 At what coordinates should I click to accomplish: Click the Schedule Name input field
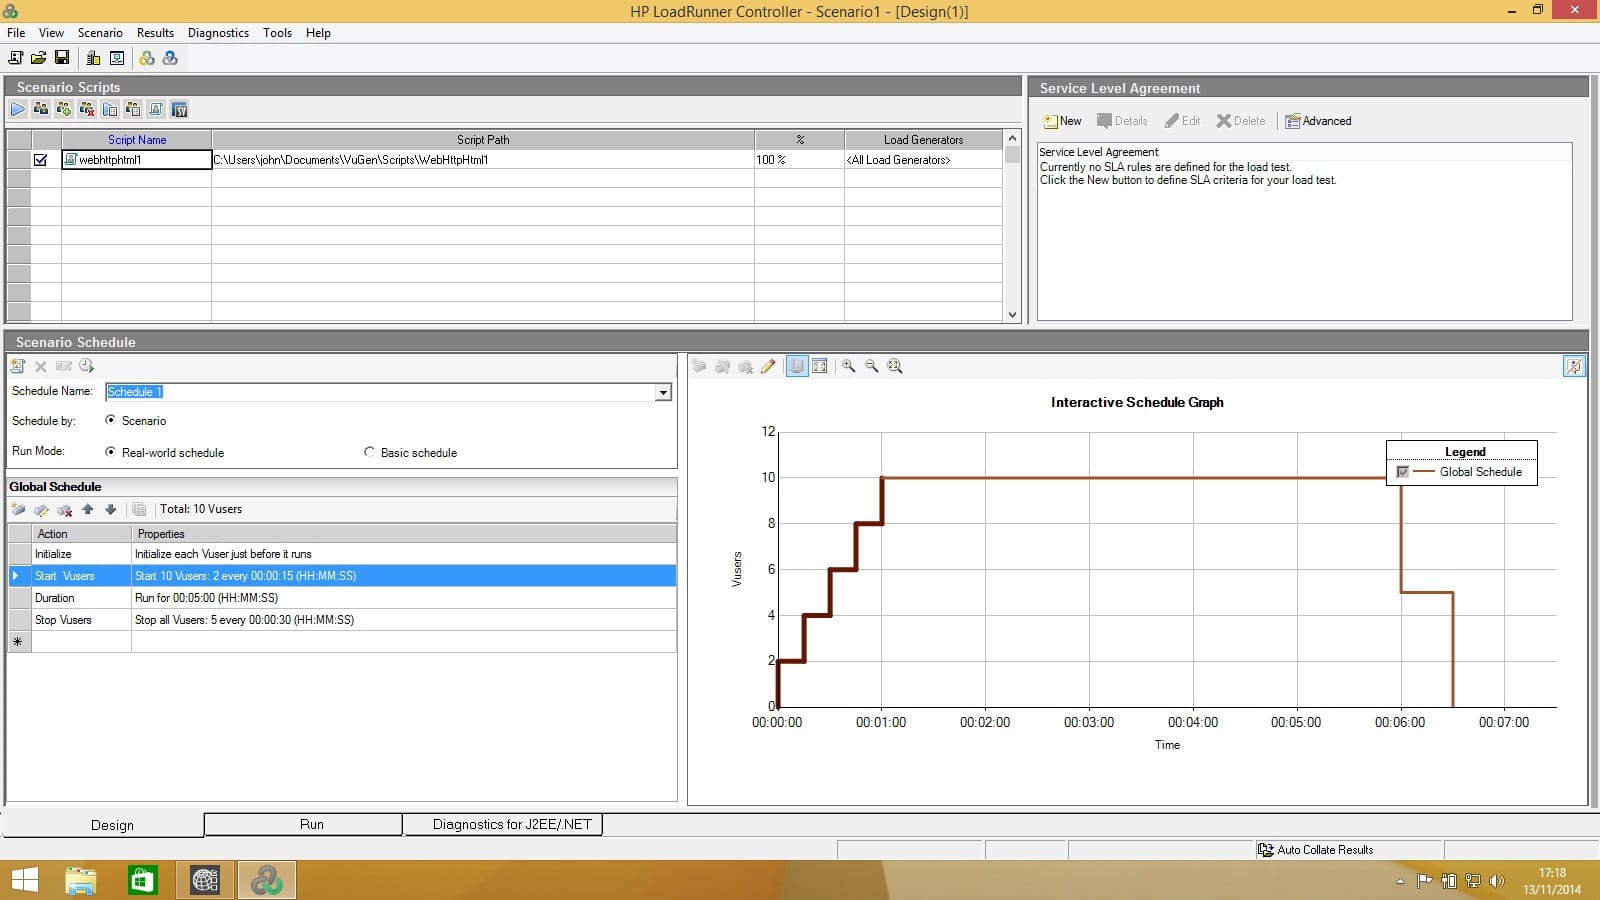(x=380, y=392)
